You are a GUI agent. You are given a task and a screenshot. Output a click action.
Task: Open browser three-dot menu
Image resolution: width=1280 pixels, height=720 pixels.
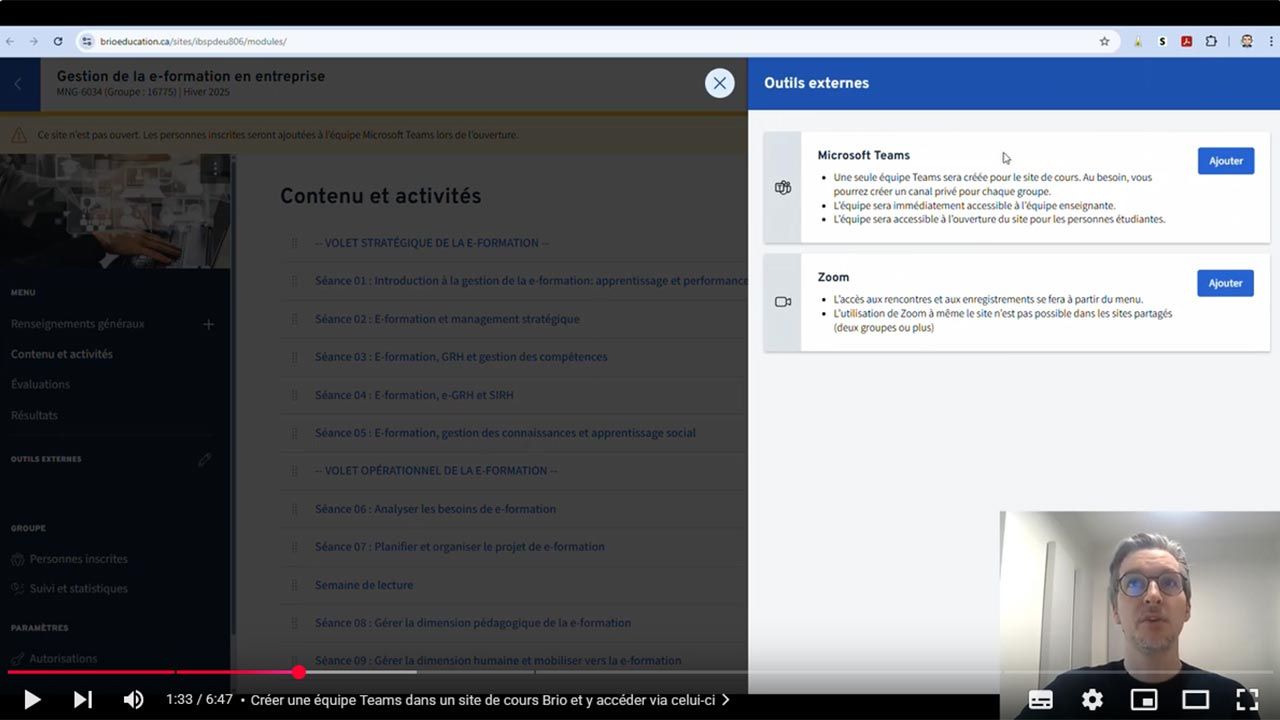pos(1271,41)
